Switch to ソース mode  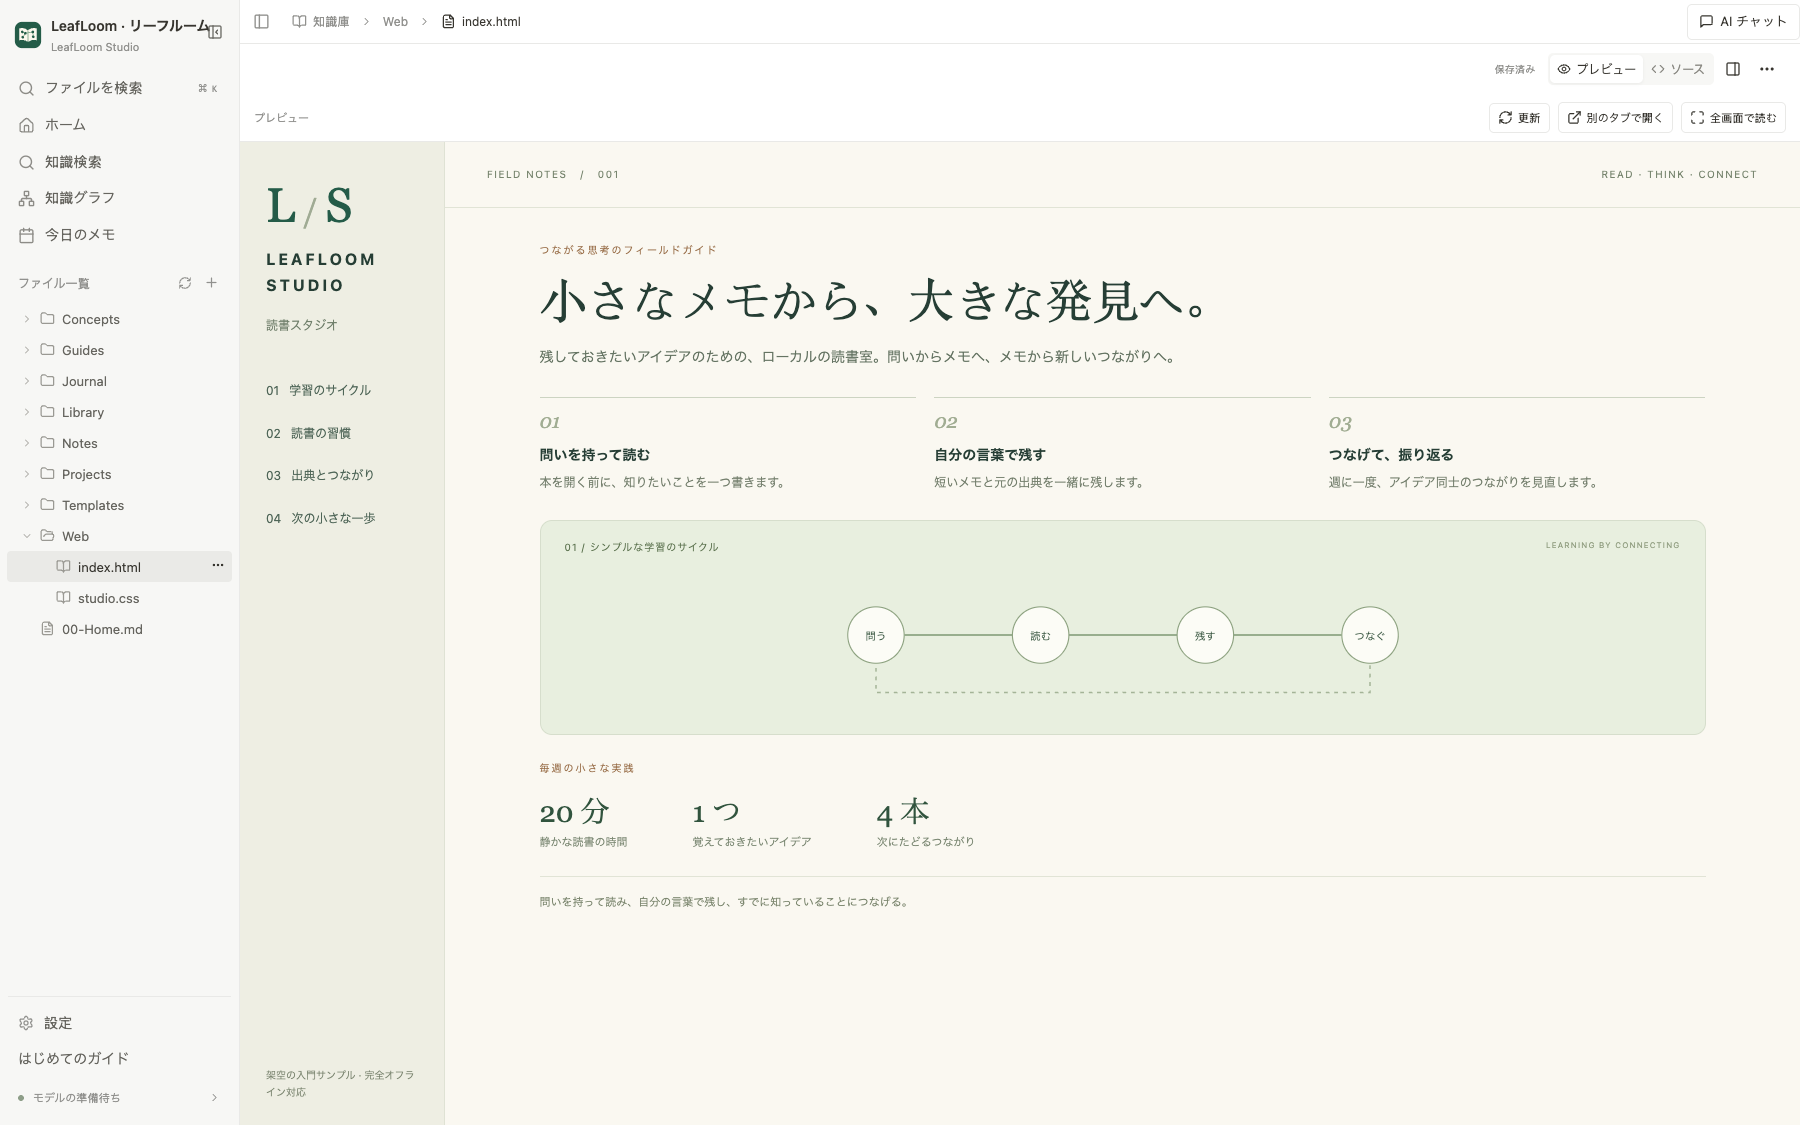point(1678,69)
